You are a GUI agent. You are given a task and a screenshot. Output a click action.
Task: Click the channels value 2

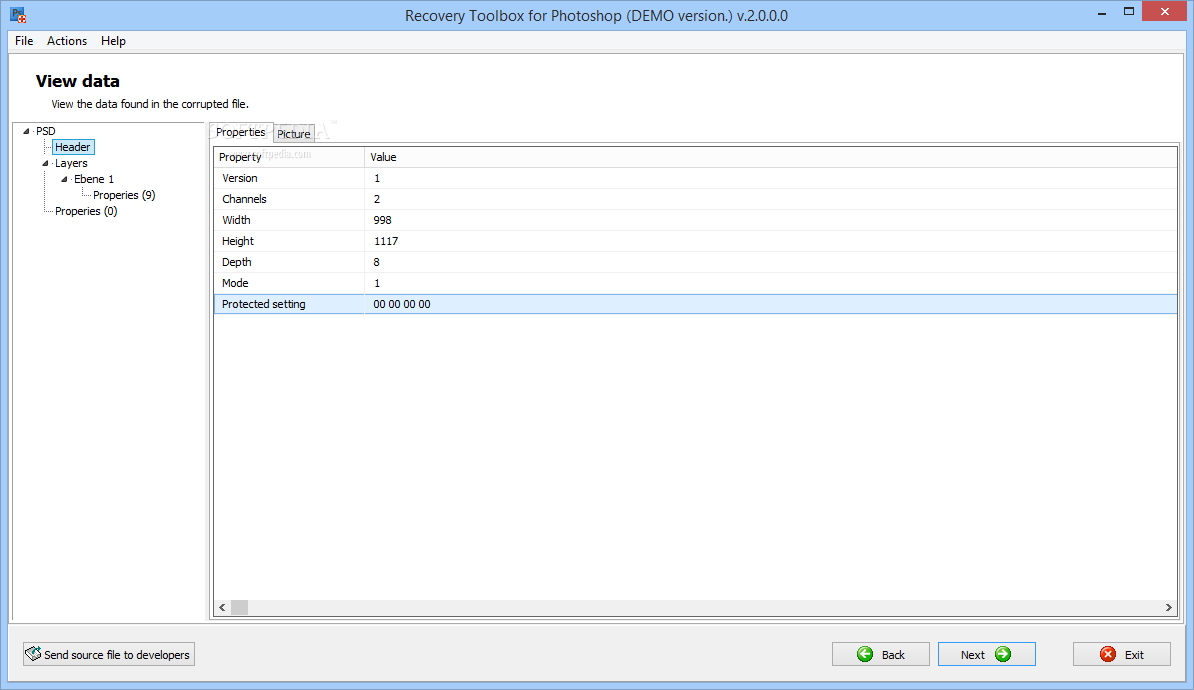point(376,199)
